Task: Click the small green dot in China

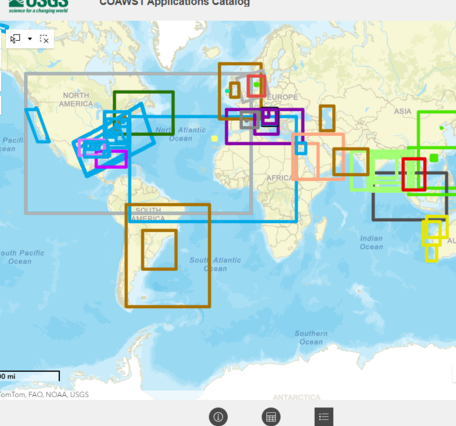Action: click(442, 128)
